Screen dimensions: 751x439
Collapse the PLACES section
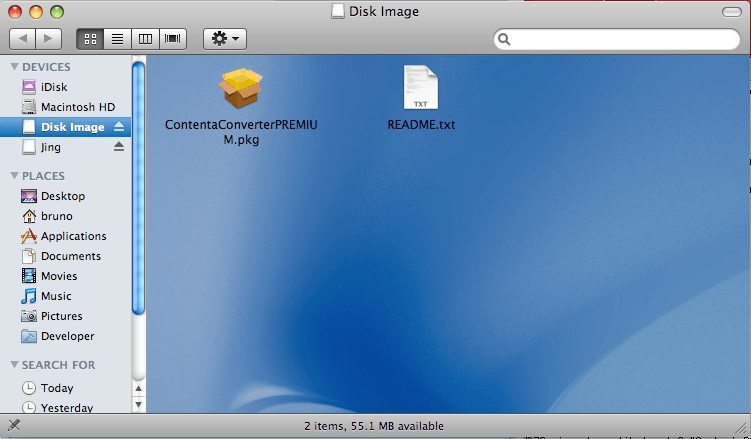(x=14, y=176)
